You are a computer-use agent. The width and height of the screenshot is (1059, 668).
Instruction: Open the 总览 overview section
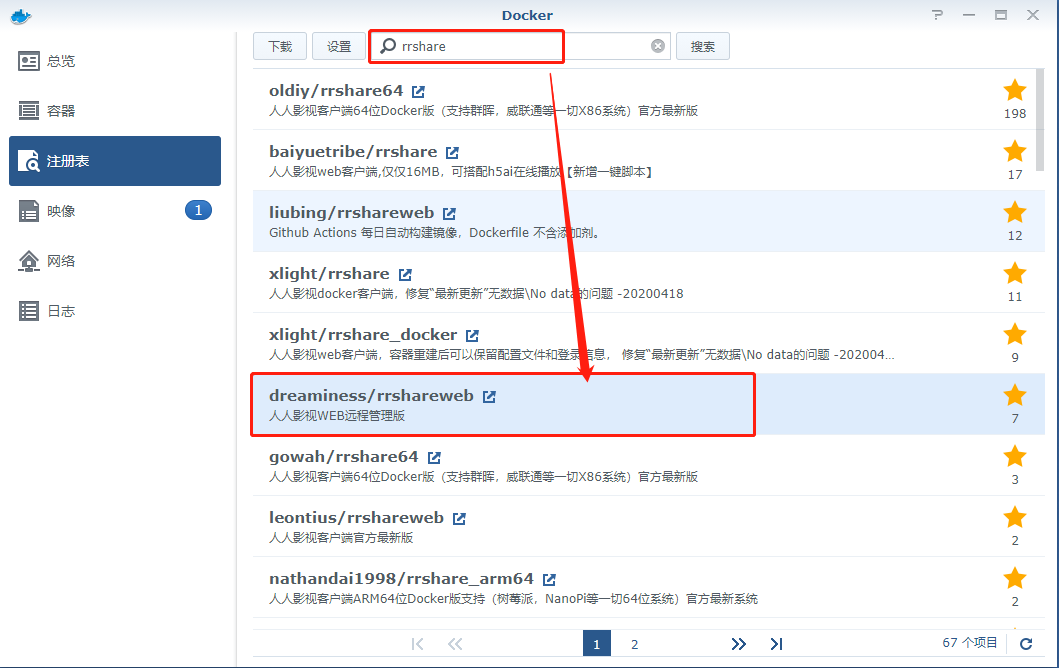pos(115,61)
